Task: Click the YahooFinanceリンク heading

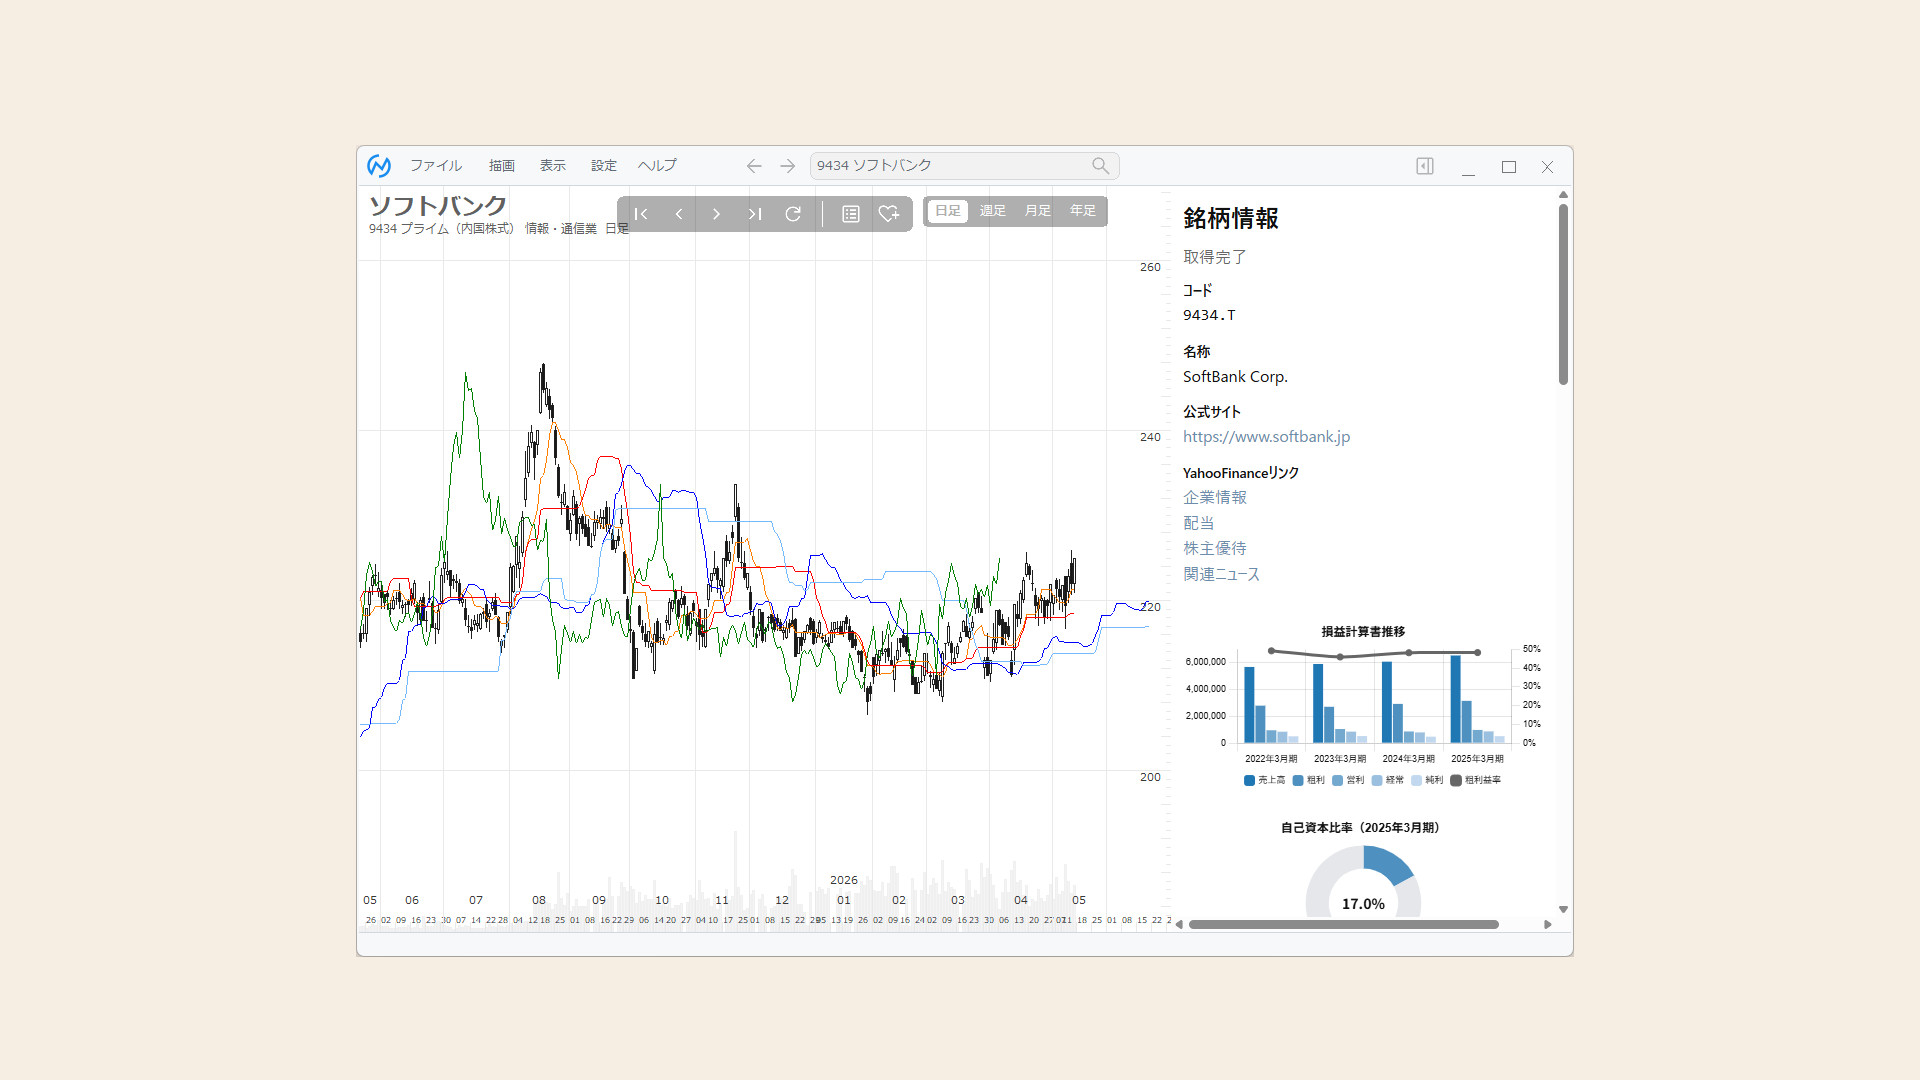Action: click(1241, 473)
